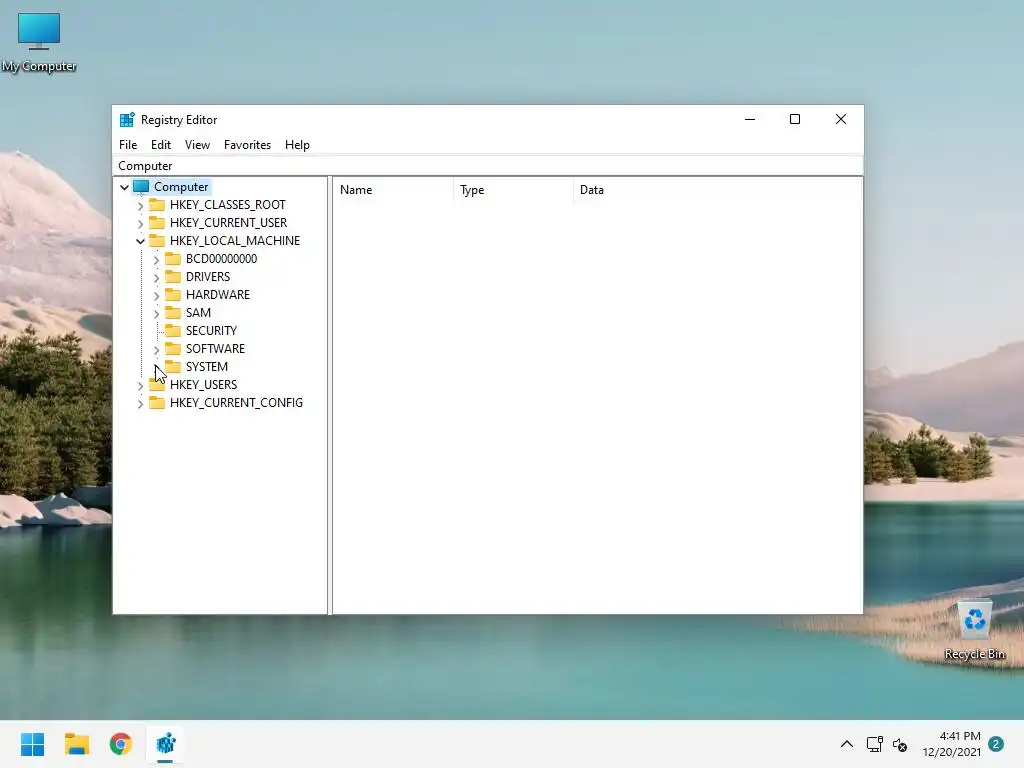Open File Explorer from the taskbar
Image resolution: width=1024 pixels, height=768 pixels.
point(76,744)
